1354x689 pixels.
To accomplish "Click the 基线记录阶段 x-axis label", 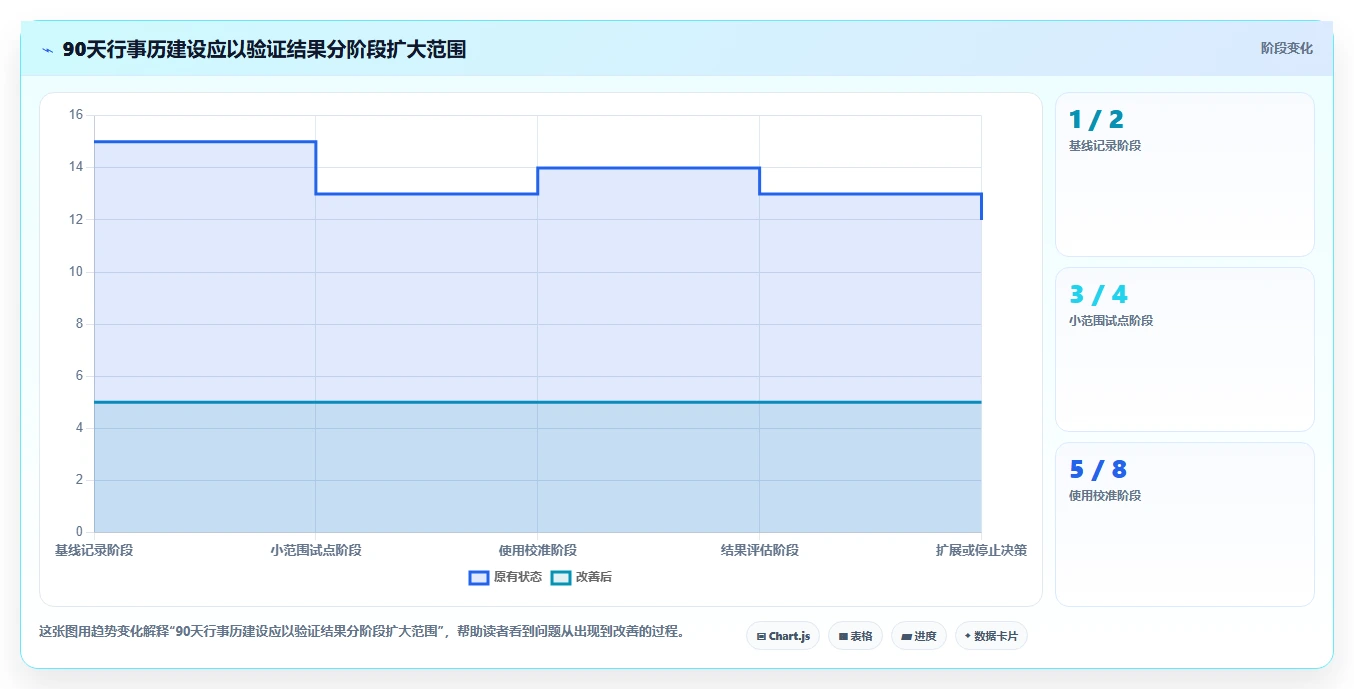I will click(94, 550).
